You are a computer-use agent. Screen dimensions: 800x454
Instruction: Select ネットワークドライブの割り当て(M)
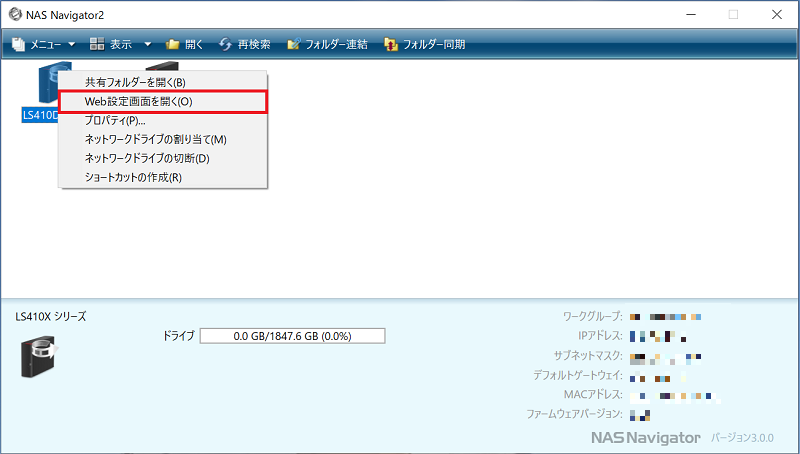click(x=163, y=139)
